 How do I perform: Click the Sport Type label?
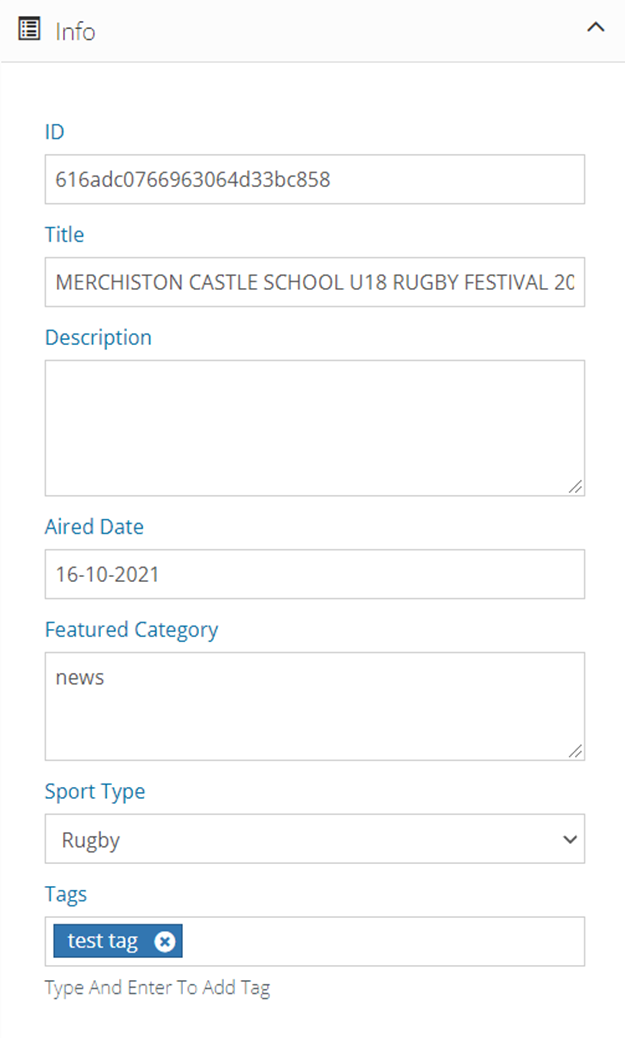[x=95, y=792]
